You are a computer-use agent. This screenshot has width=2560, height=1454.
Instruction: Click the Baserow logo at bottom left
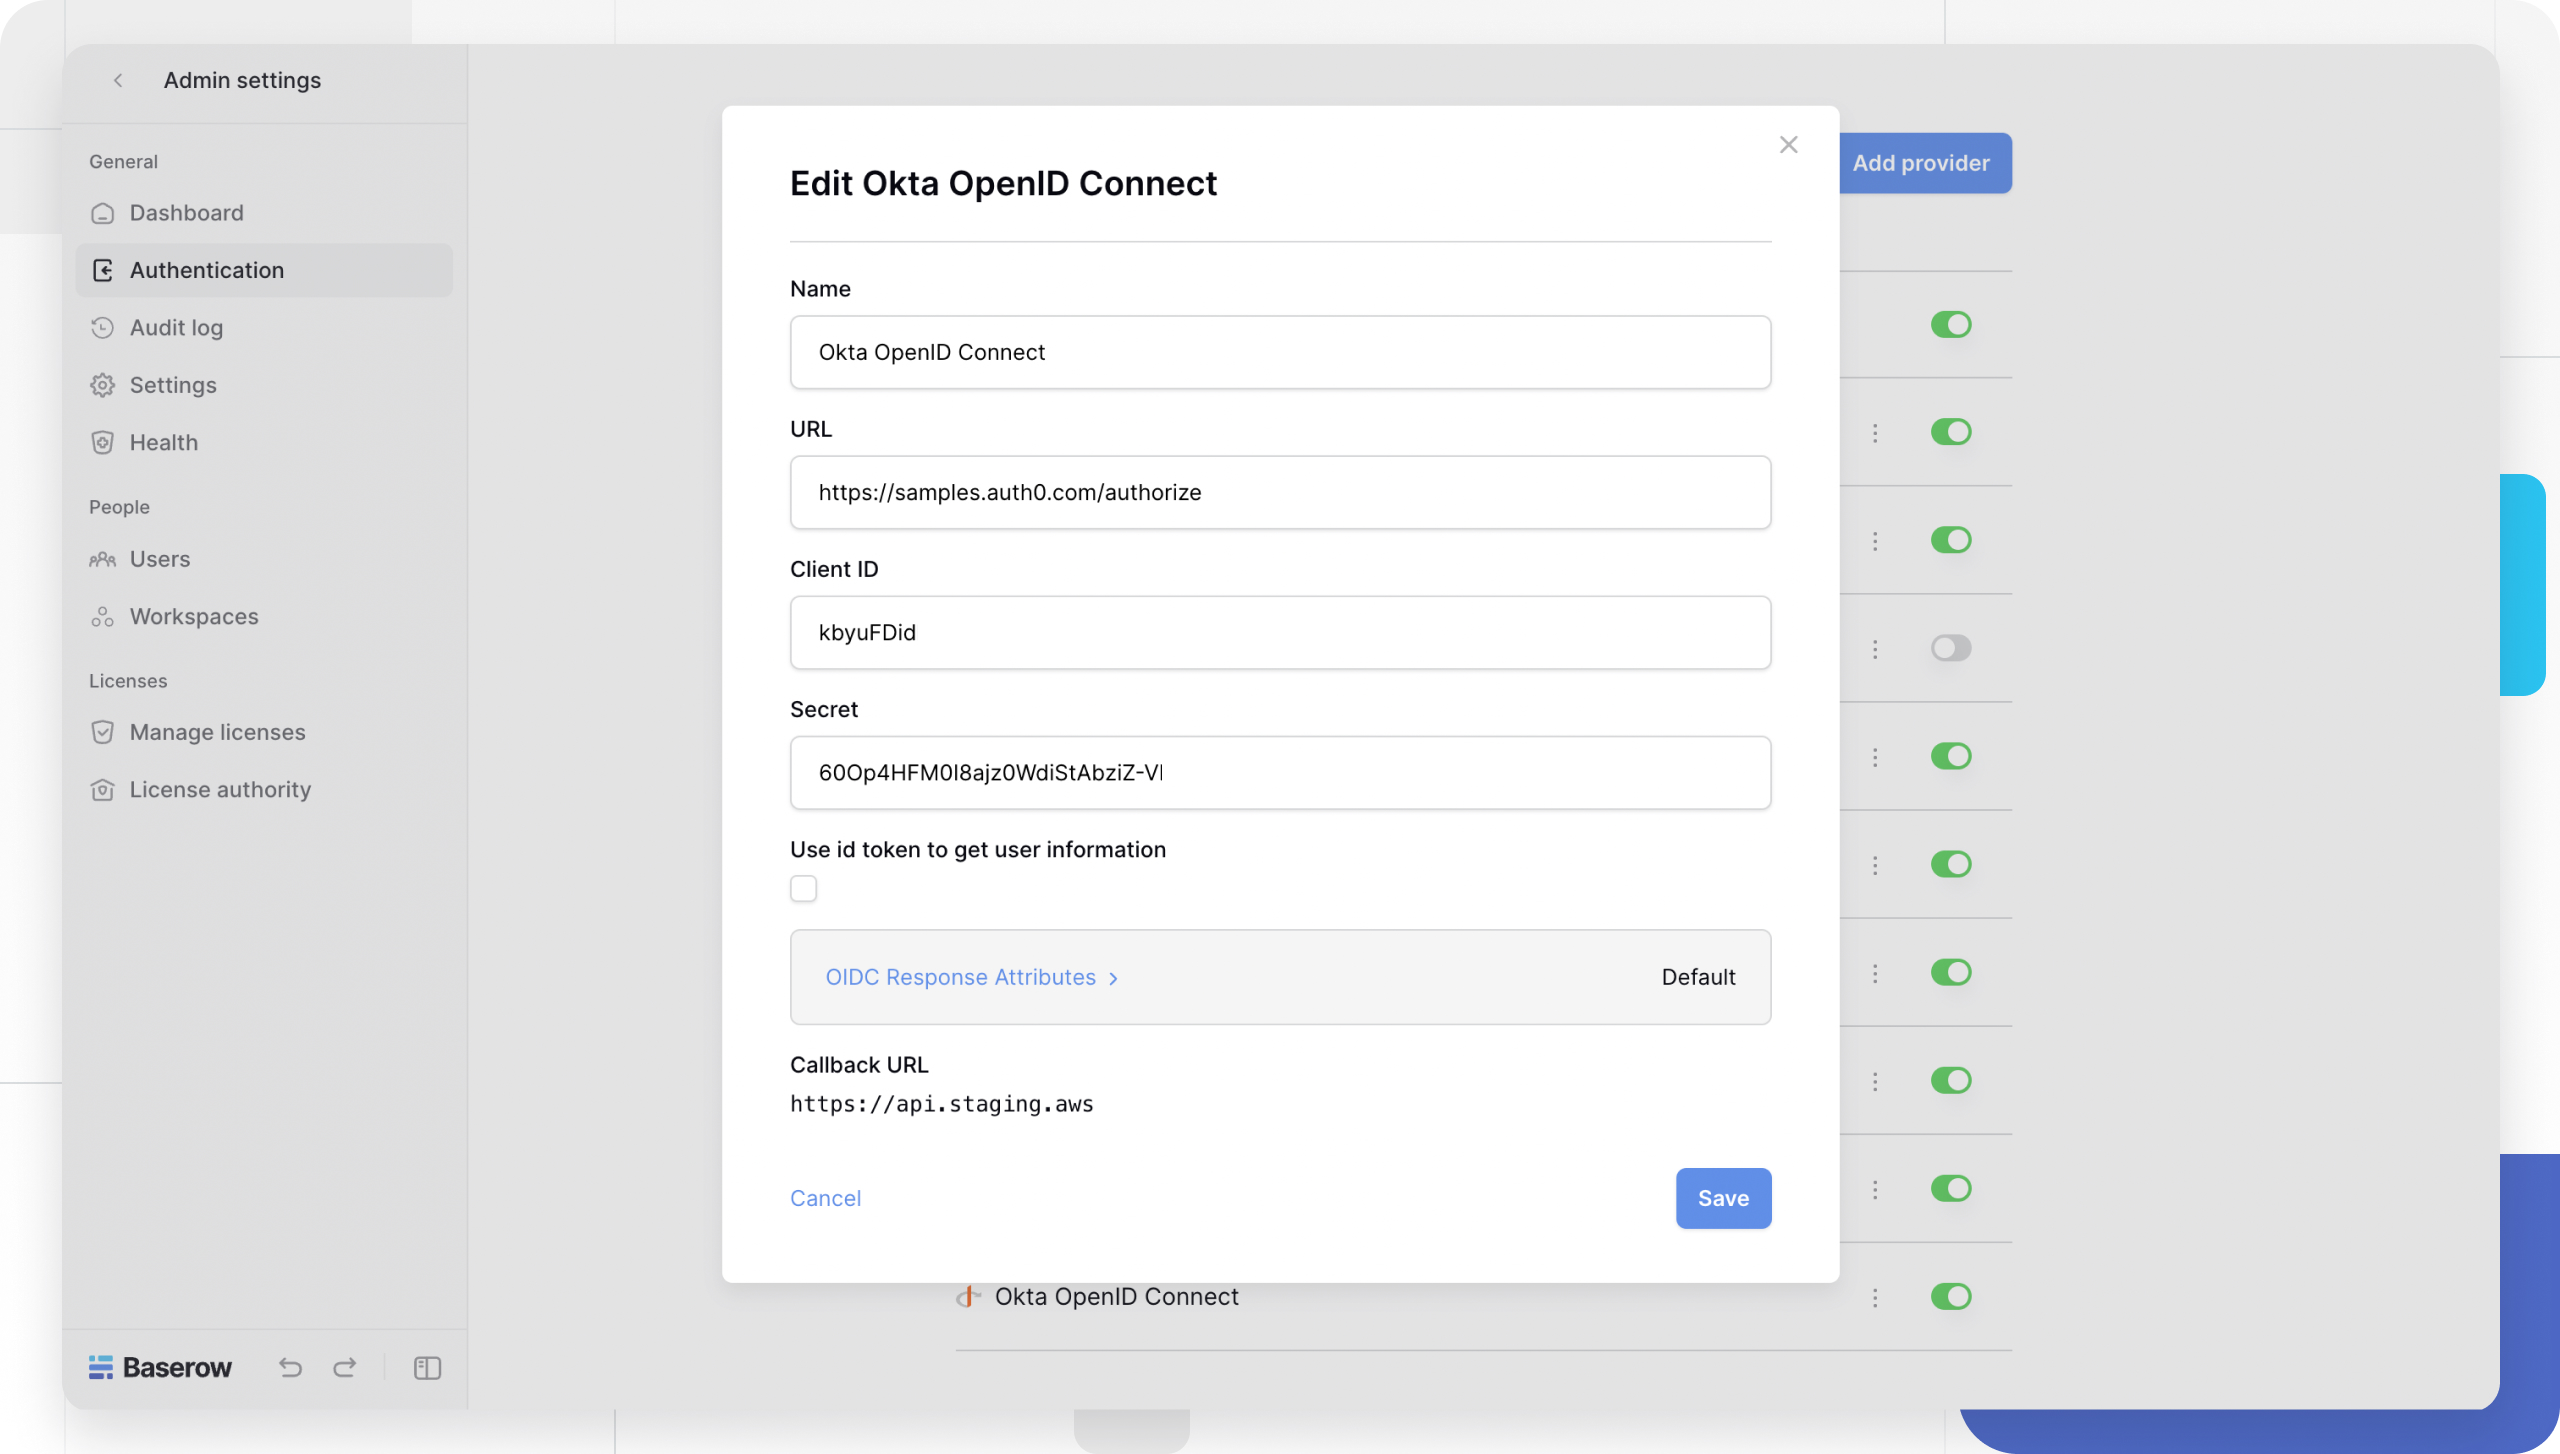click(x=160, y=1367)
